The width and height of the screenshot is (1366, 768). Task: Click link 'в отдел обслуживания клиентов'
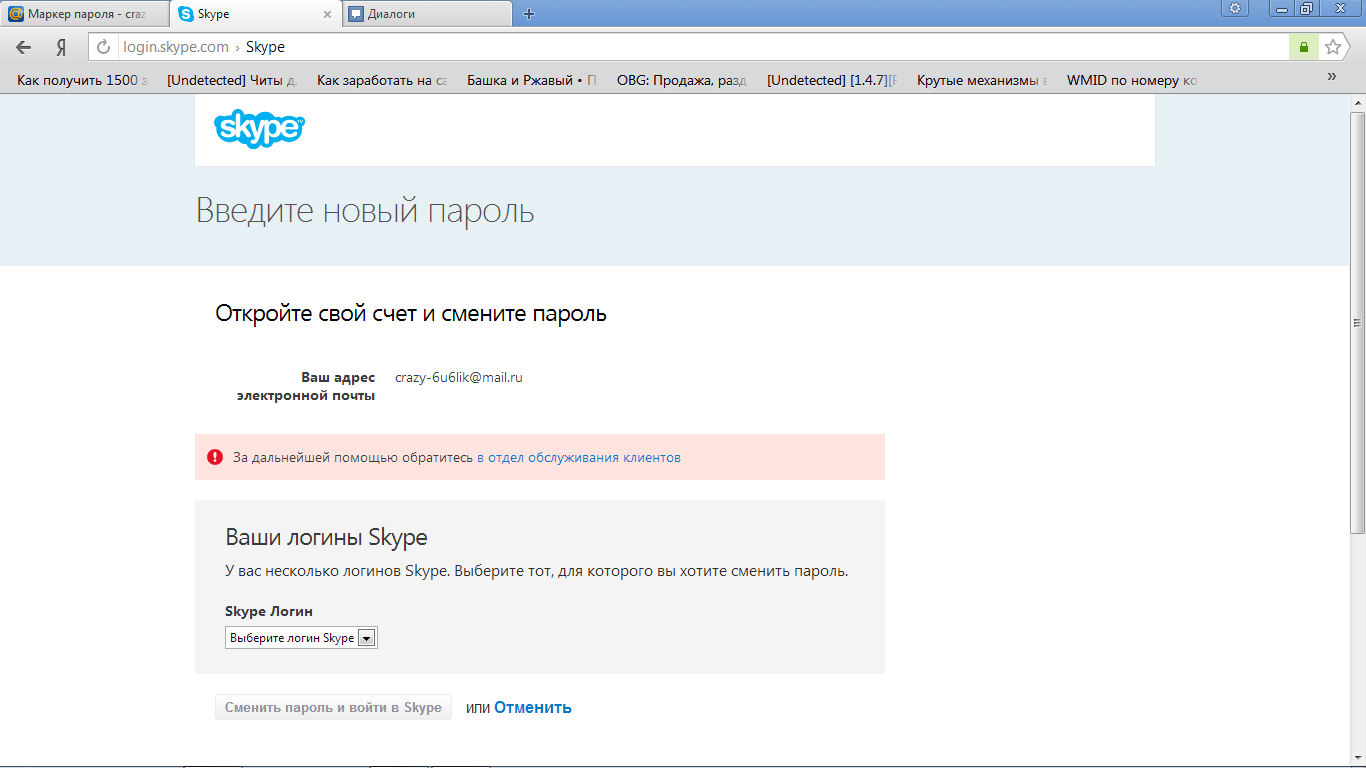click(579, 457)
